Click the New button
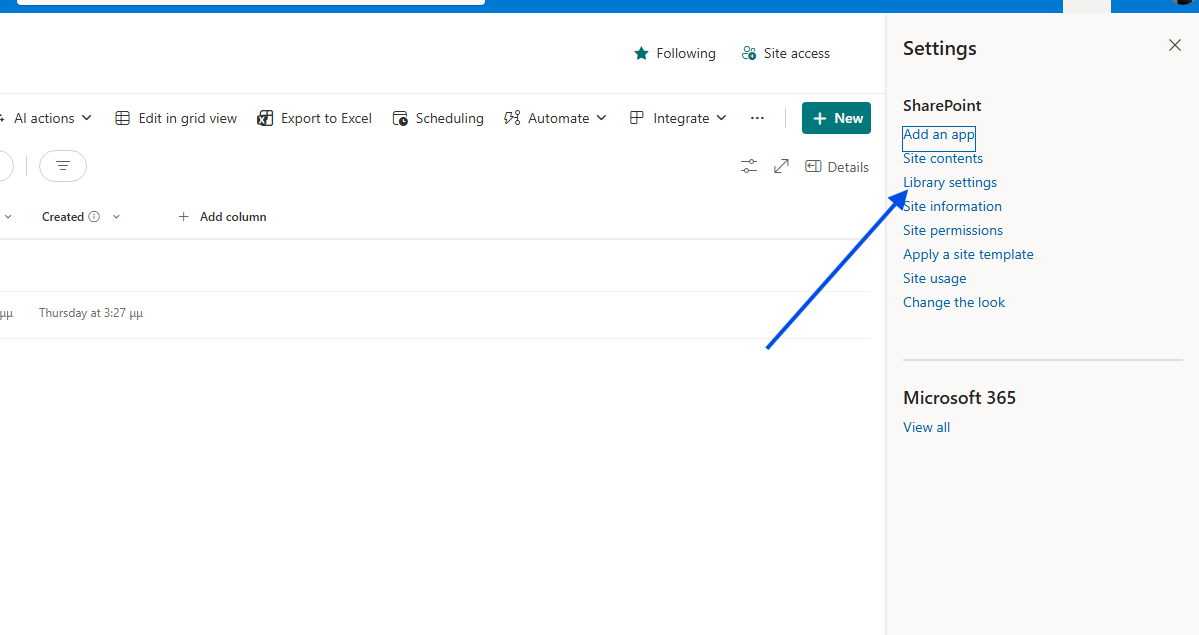The image size is (1199, 635). [836, 118]
